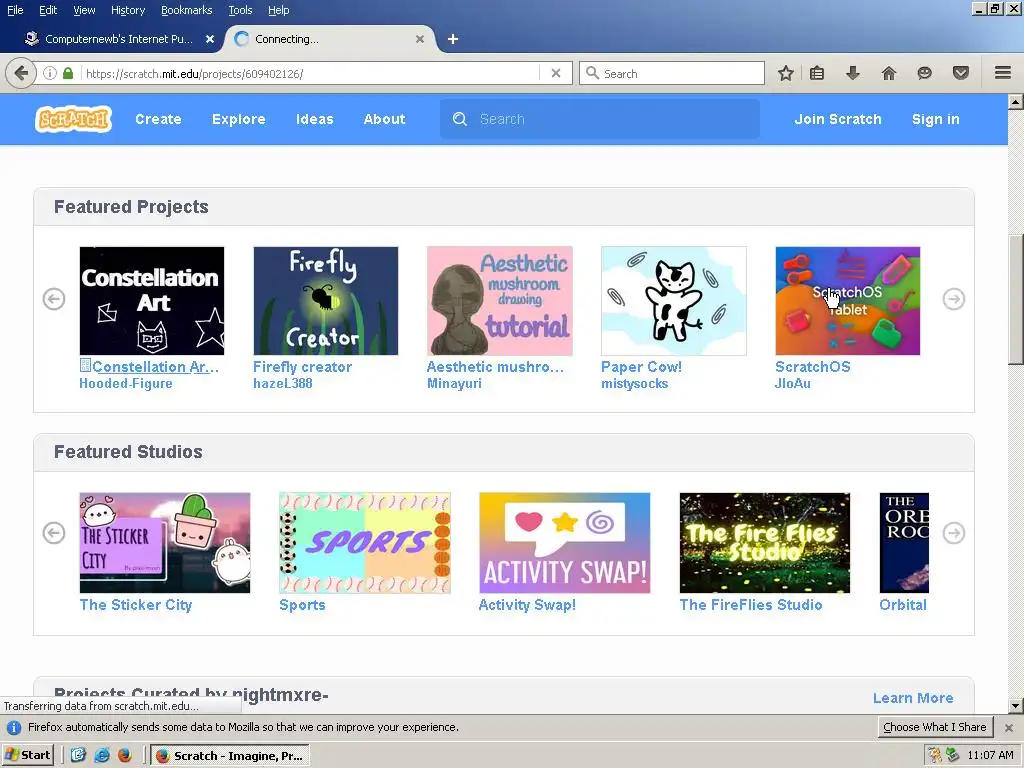The height and width of the screenshot is (768, 1024).
Task: Click the Scratch logo in the navbar
Action: 73,120
